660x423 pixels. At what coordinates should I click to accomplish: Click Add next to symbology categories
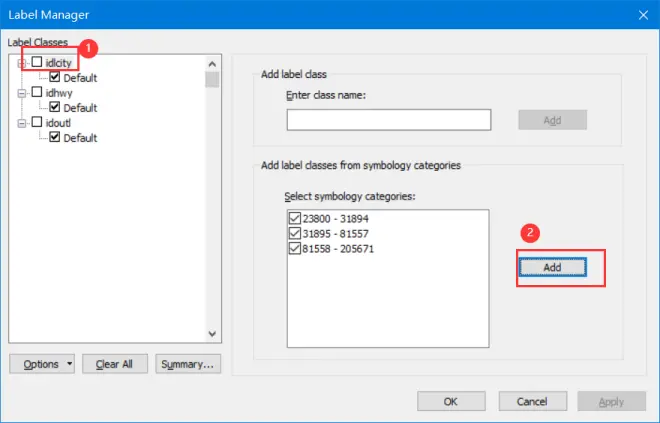click(552, 267)
